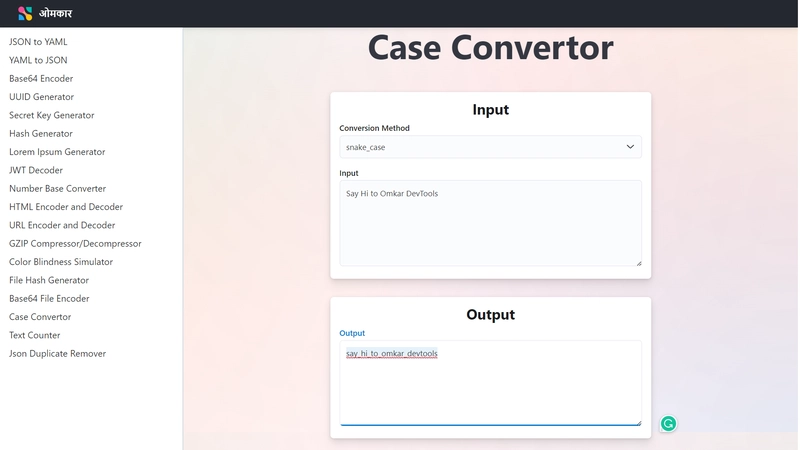Click inside the Output text area
800x450 pixels.
pos(490,383)
